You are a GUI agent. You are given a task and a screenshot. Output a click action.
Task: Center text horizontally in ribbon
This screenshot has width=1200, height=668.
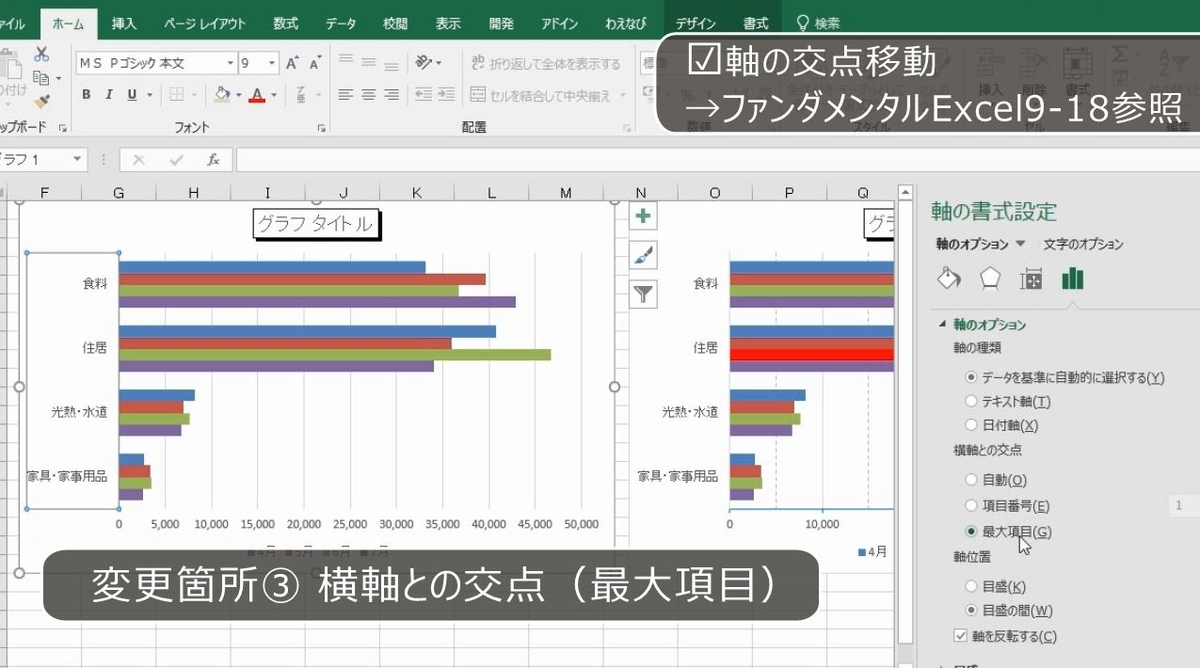click(x=369, y=95)
